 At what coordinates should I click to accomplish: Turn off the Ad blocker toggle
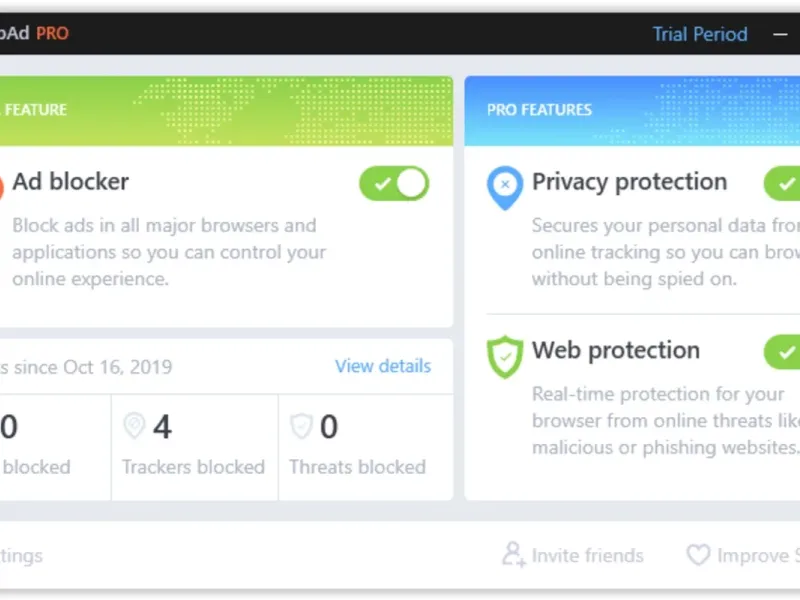(394, 184)
